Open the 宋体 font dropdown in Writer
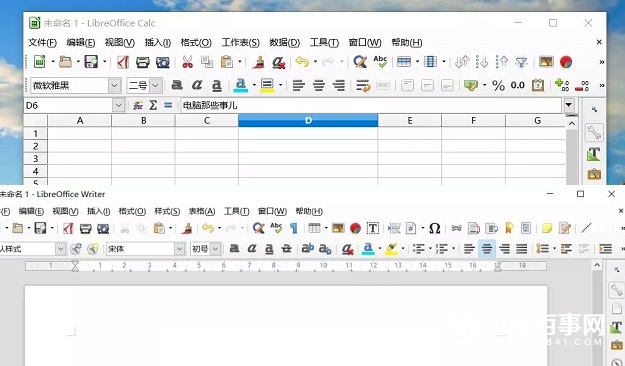This screenshot has height=366, width=625. point(180,249)
